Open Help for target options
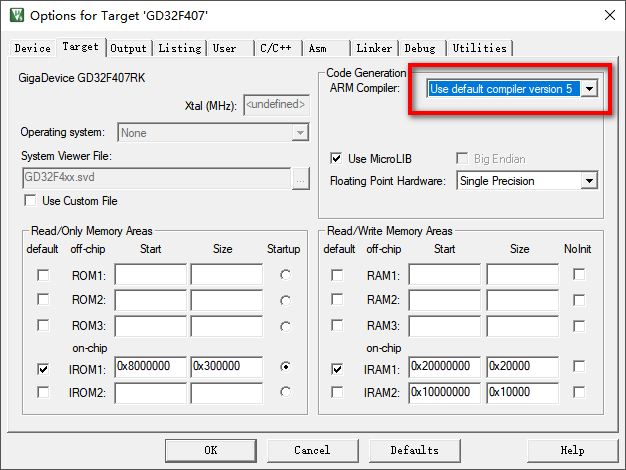Screen dimensions: 626x470 coord(573,450)
